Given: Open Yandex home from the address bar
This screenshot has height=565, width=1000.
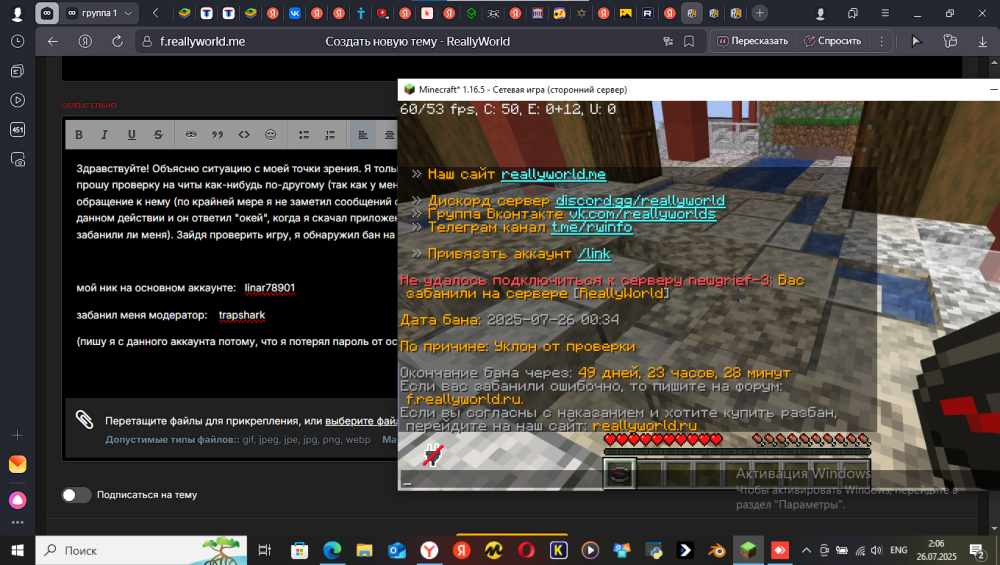Looking at the screenshot, I should click(85, 41).
